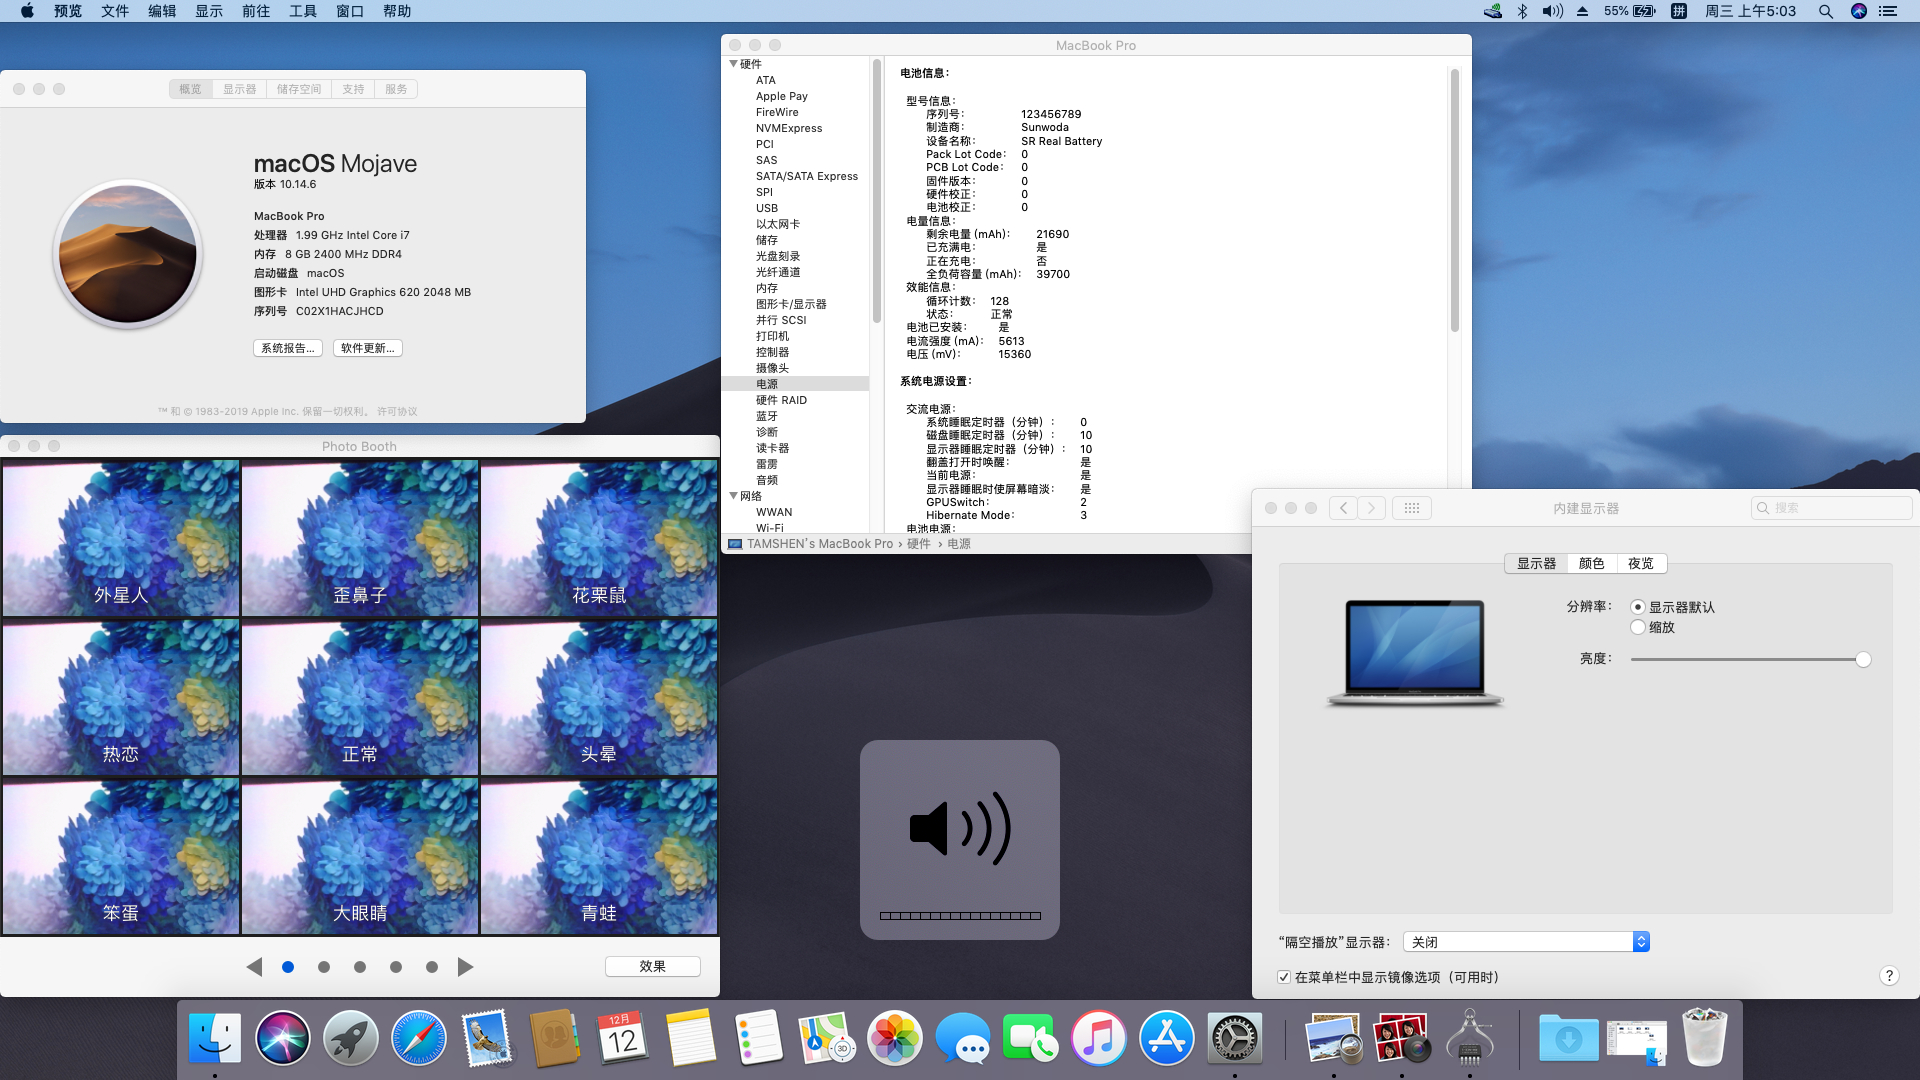This screenshot has height=1080, width=1920.
Task: Open the Color tab in Displays
Action: (1591, 563)
